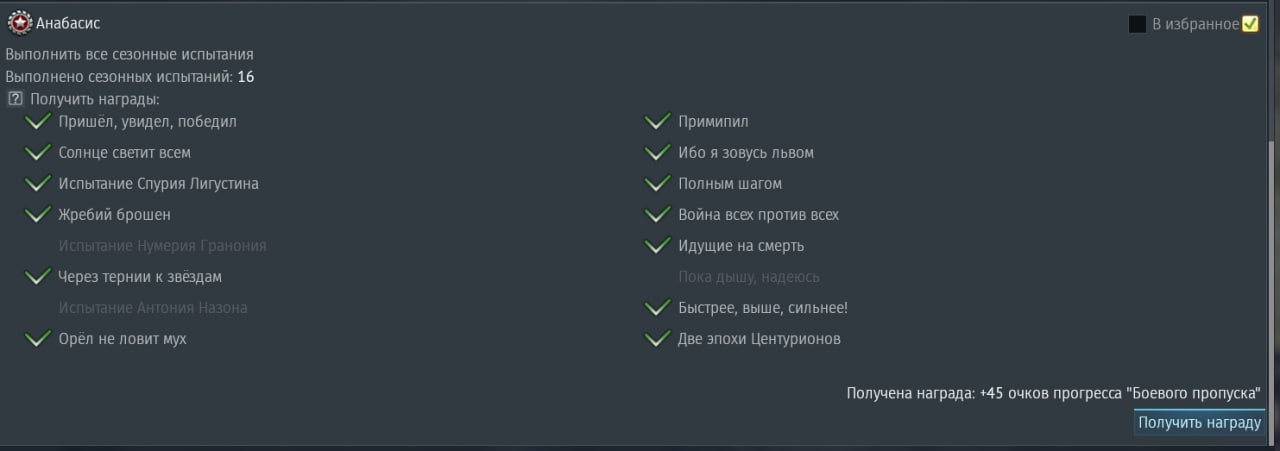Image resolution: width=1280 pixels, height=451 pixels.
Task: Click the Анабасис title text
Action: tap(68, 23)
